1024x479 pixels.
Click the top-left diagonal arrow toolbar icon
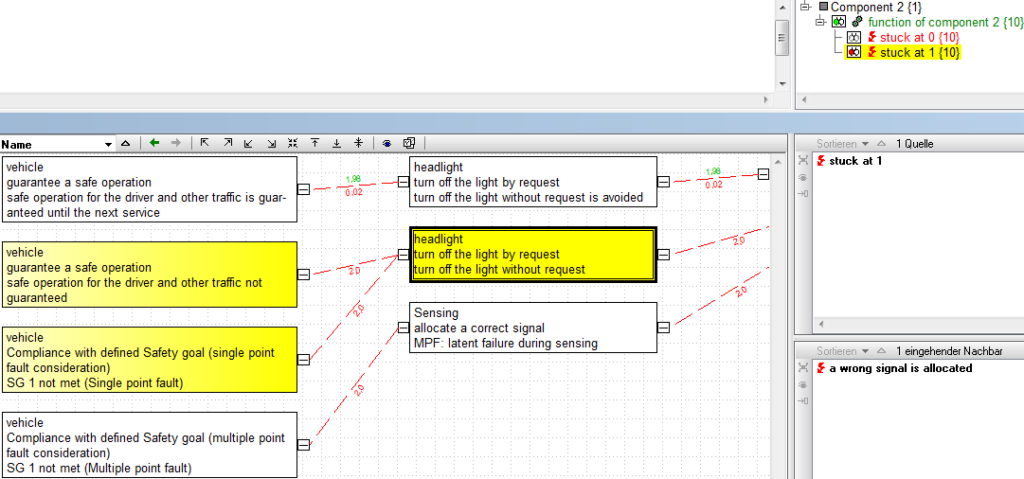(205, 144)
